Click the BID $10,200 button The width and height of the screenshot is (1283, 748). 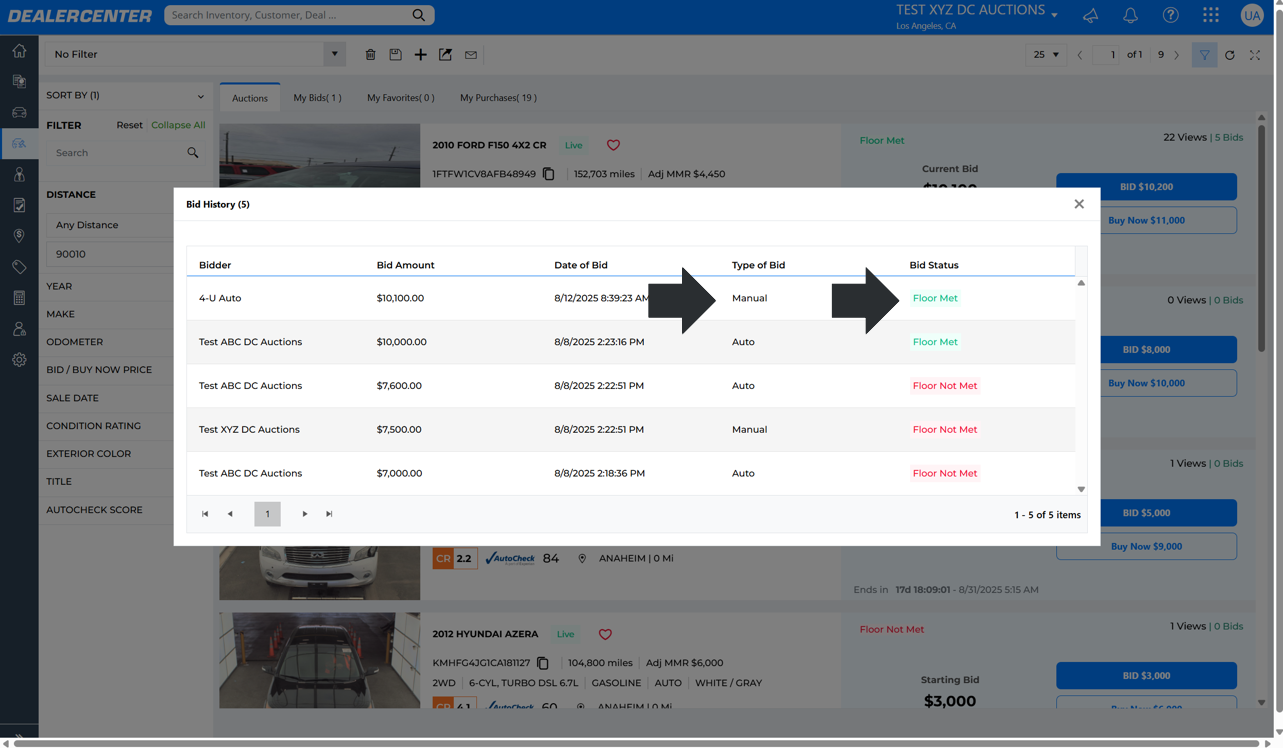(x=1146, y=186)
